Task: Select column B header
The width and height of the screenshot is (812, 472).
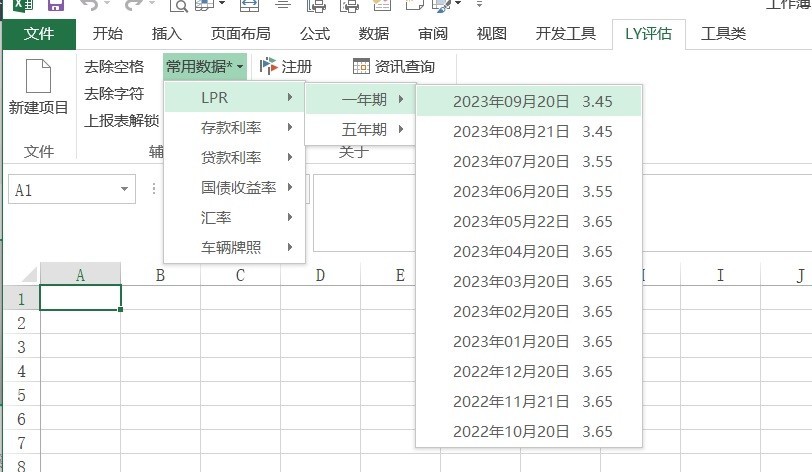Action: pyautogui.click(x=161, y=275)
